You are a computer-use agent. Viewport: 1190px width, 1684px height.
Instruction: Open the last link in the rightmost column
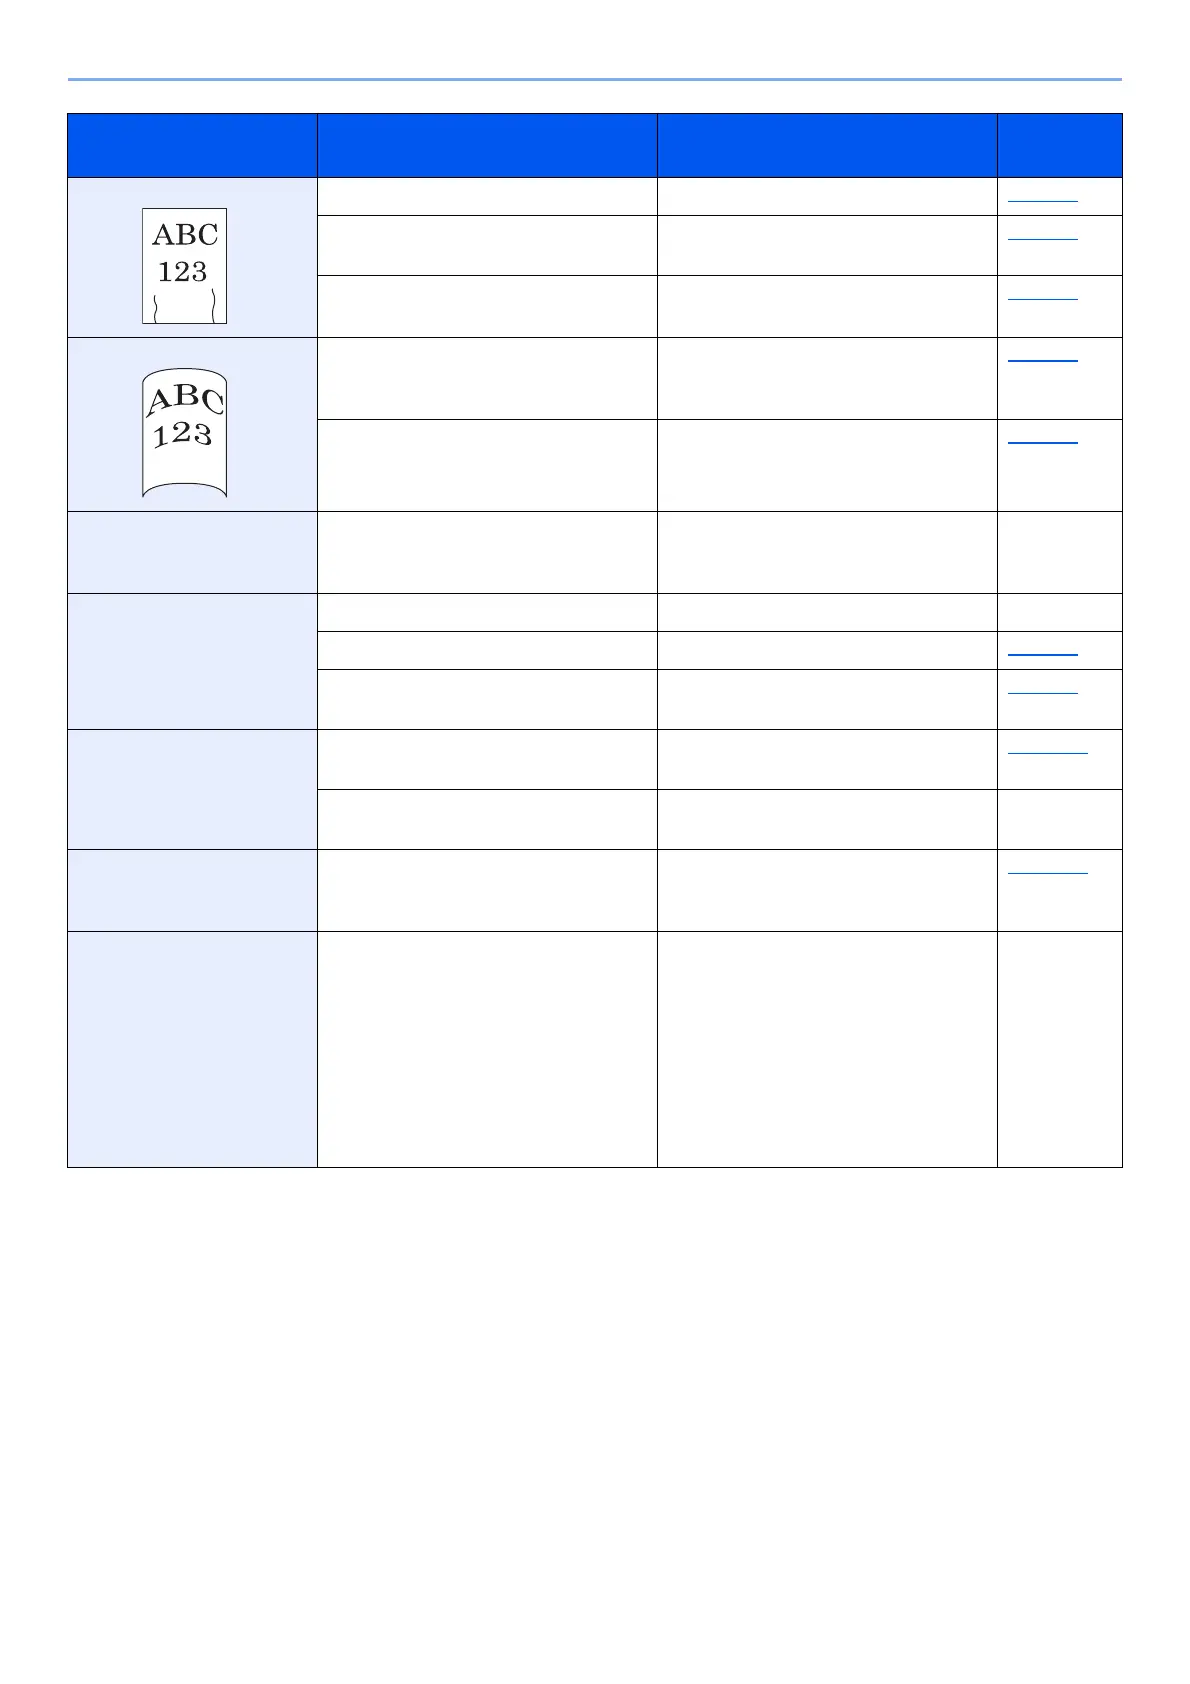(1047, 871)
